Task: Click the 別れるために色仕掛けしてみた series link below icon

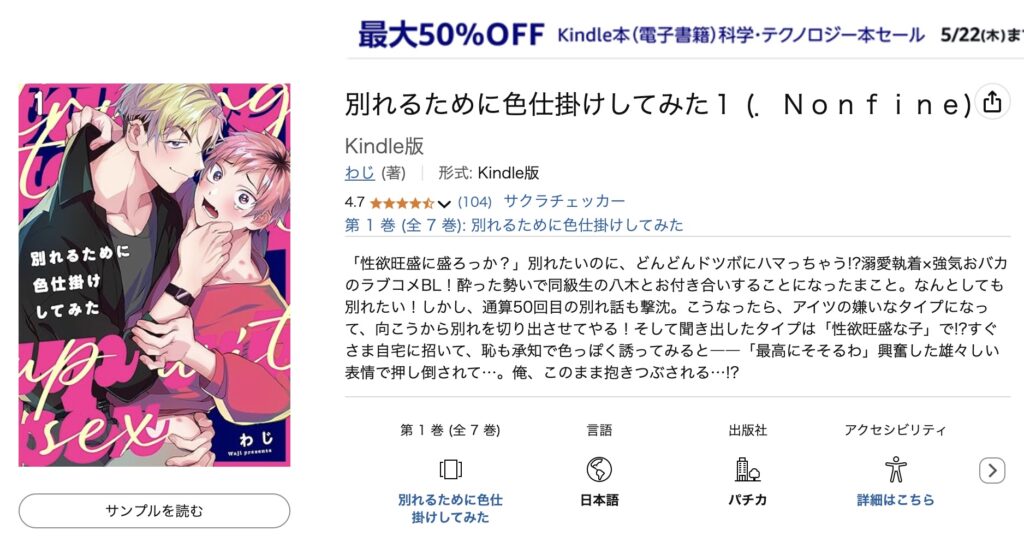Action: (x=451, y=509)
